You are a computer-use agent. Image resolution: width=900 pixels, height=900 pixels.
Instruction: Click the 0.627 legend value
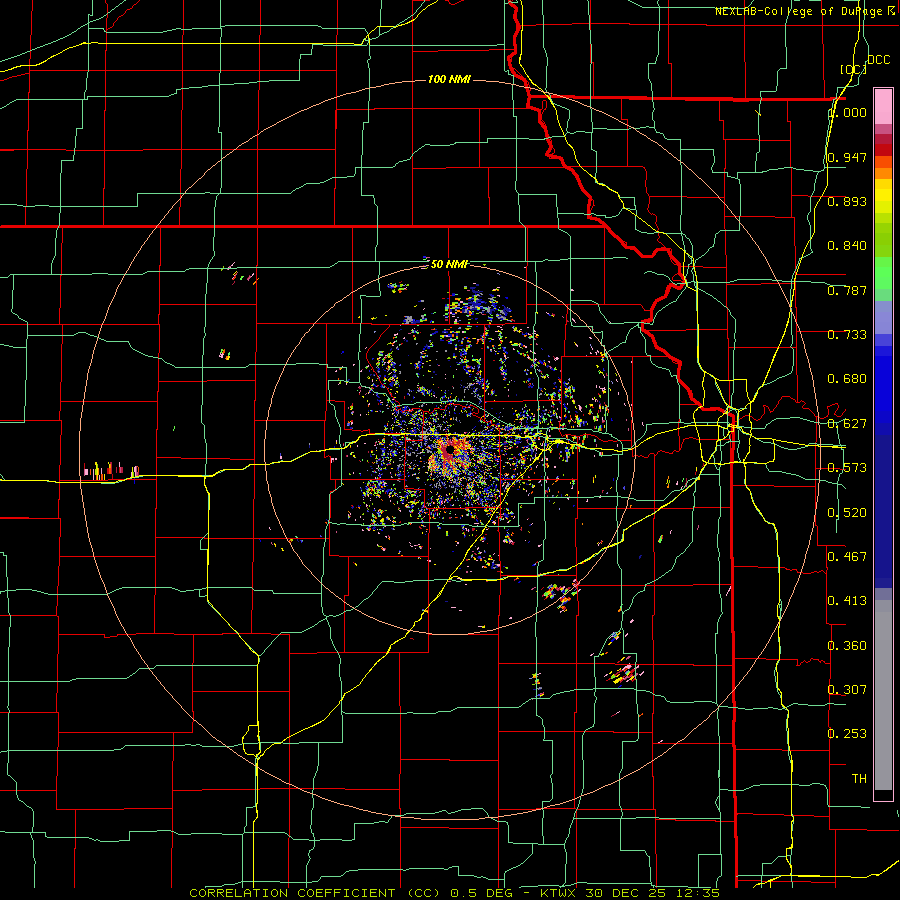[847, 424]
